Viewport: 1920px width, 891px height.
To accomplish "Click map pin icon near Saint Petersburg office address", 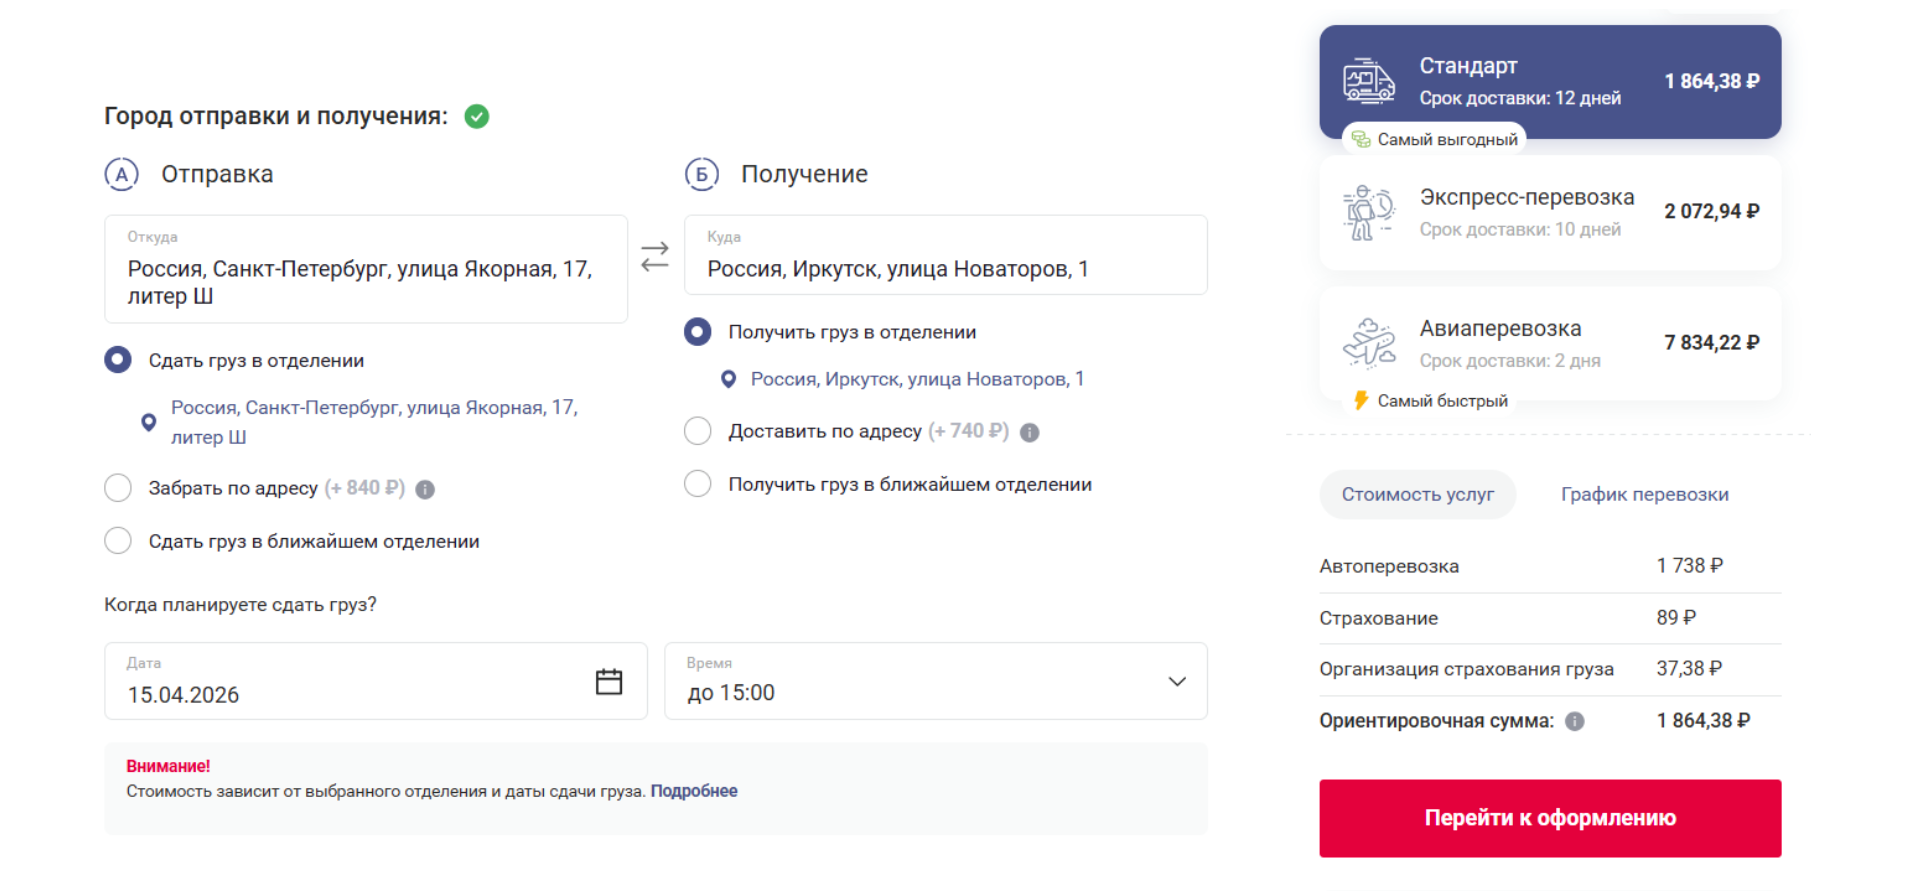I will click(x=149, y=422).
